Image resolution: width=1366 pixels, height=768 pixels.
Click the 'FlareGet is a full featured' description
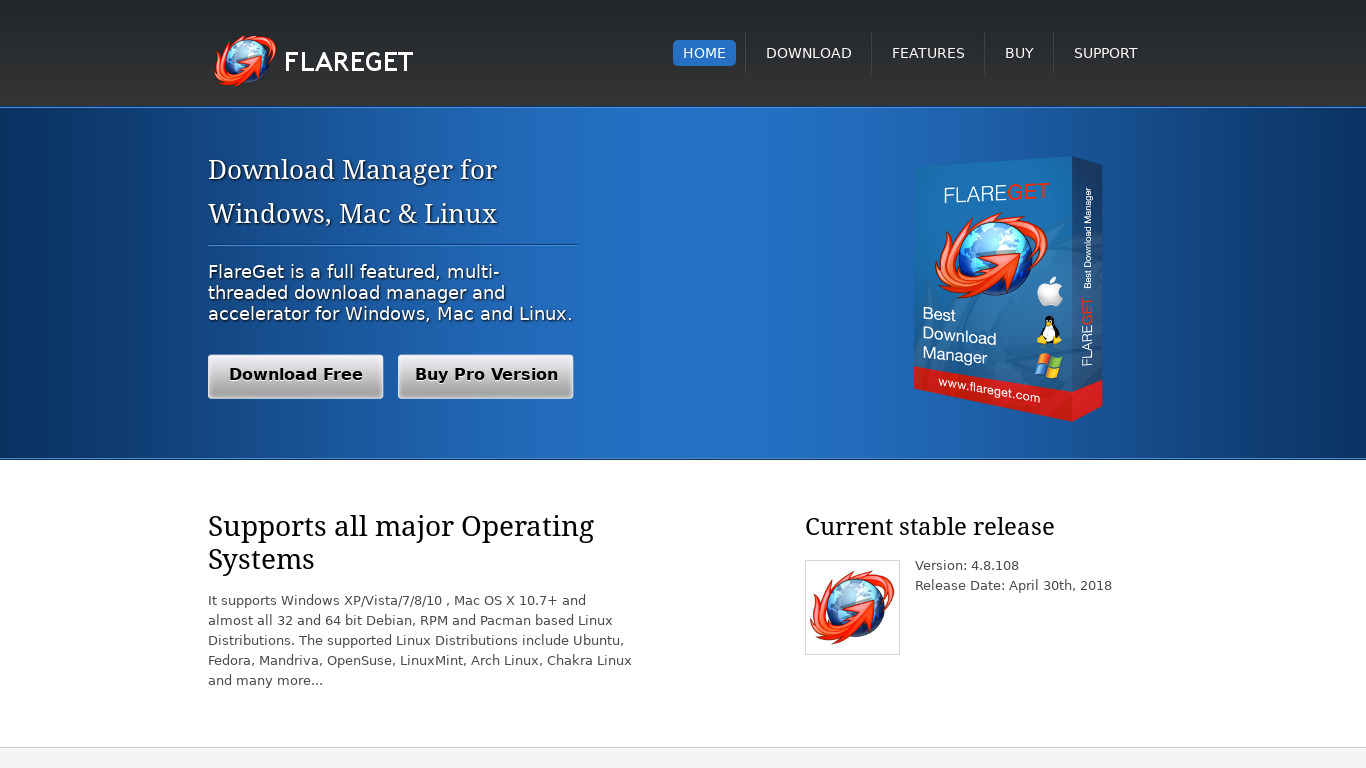390,293
